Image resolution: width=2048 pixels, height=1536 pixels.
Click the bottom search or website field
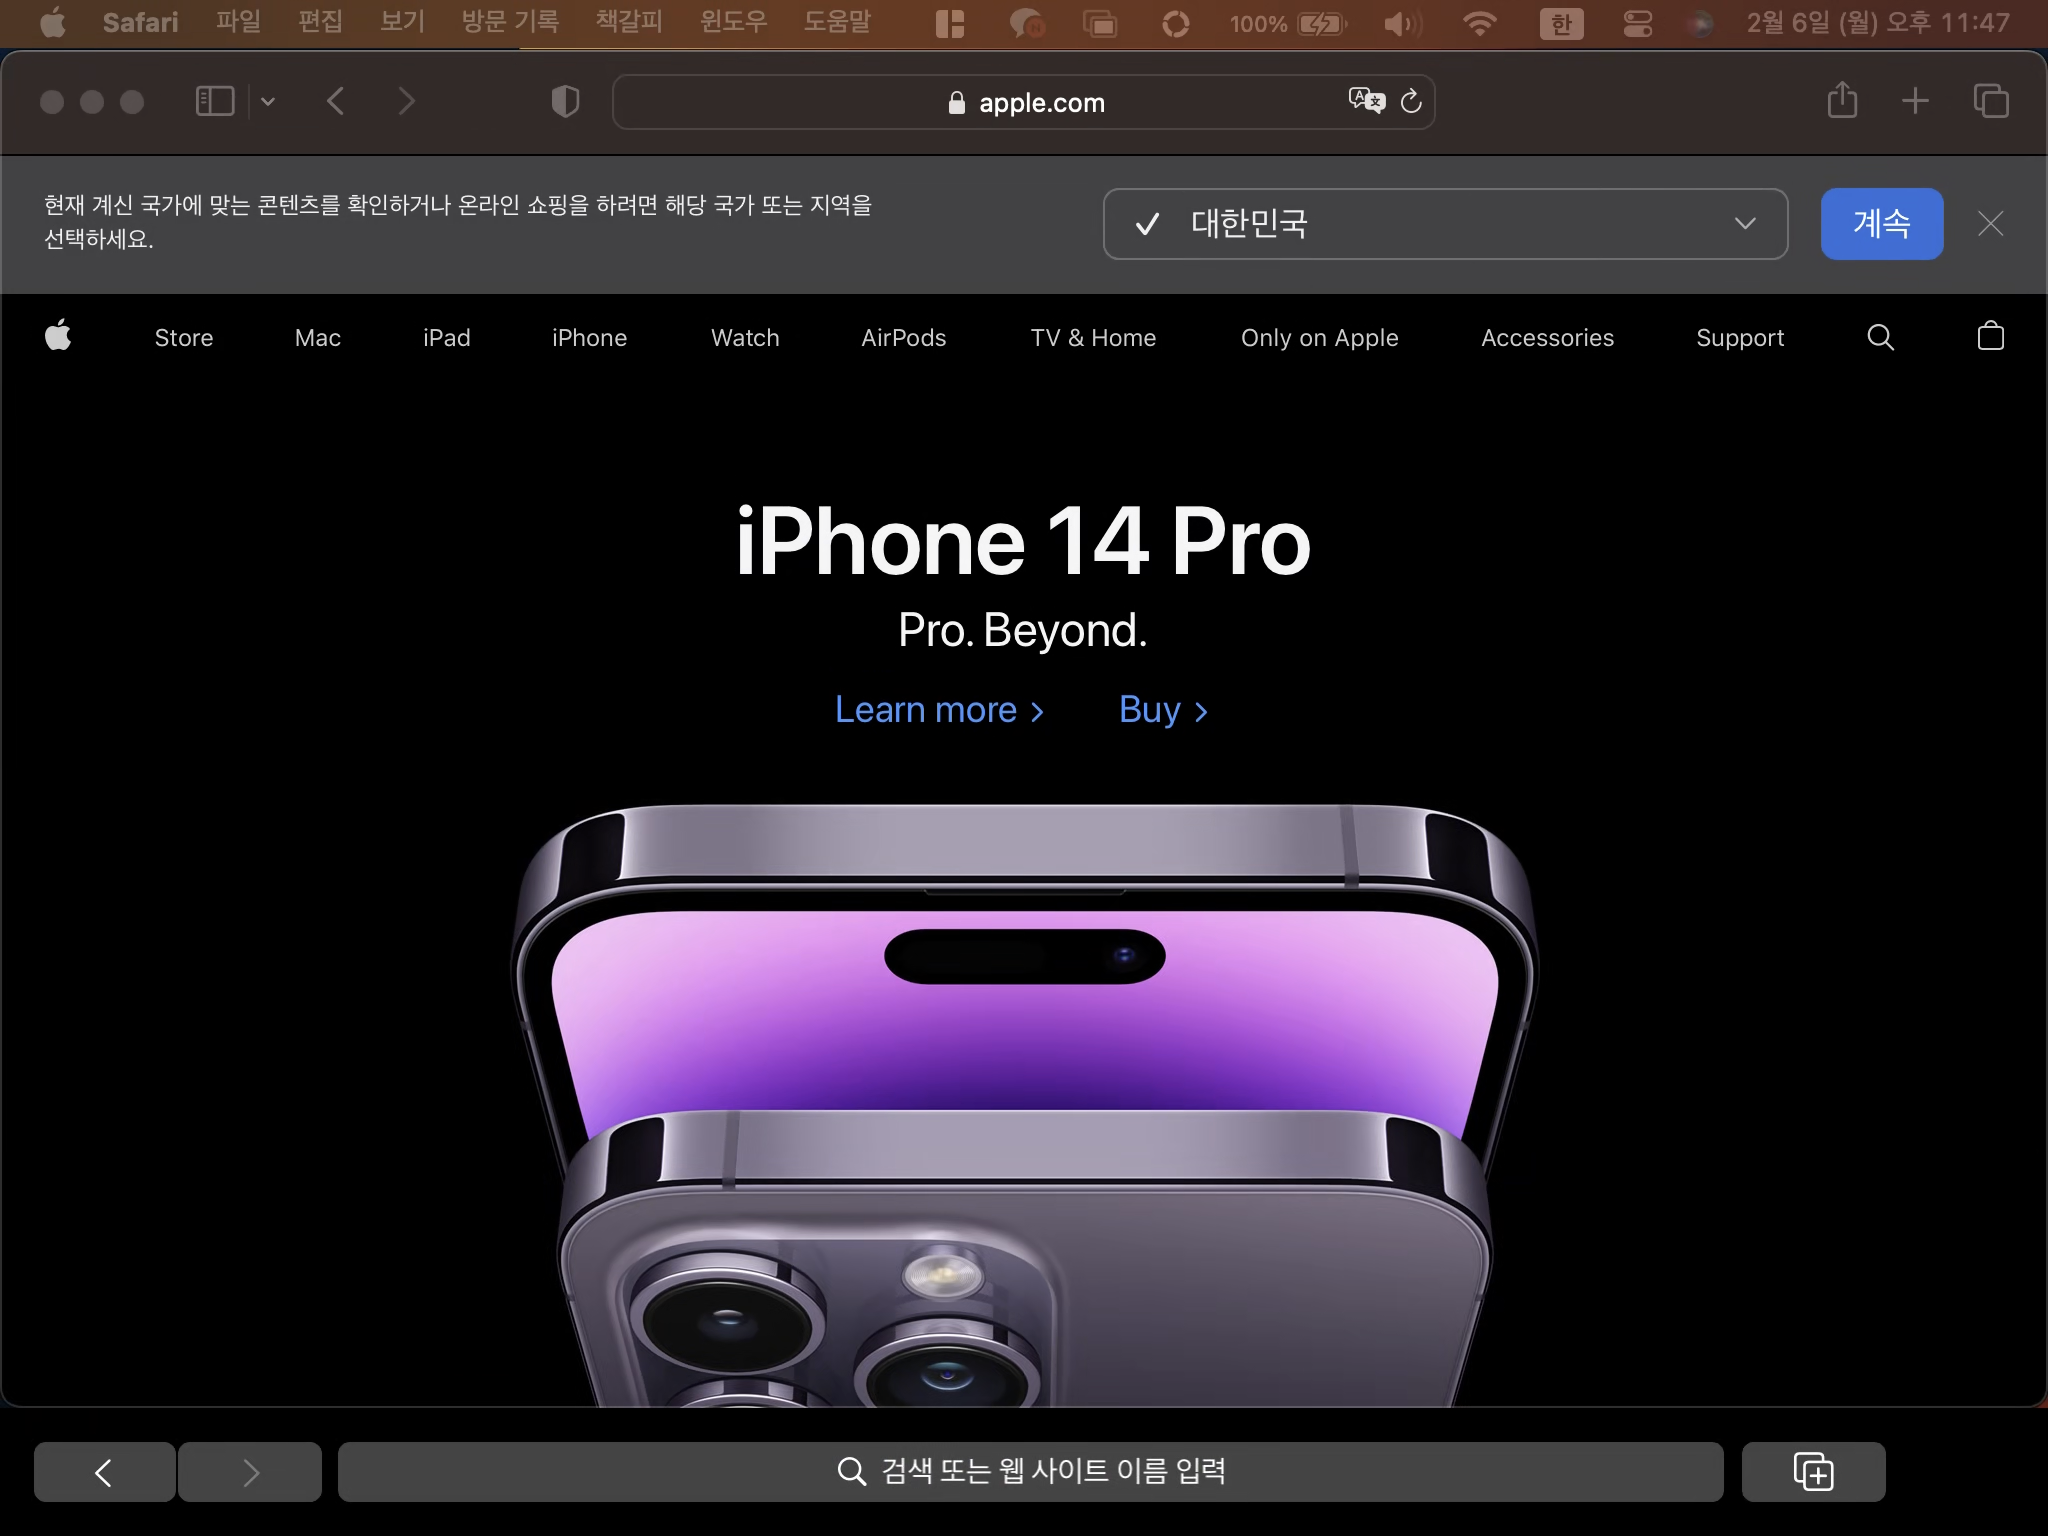pyautogui.click(x=1030, y=1471)
